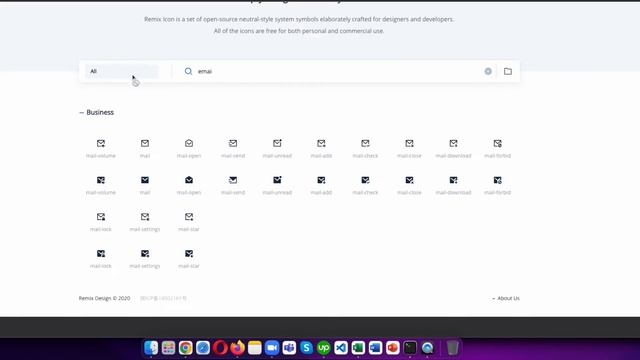Open Microsoft Word from the dock
Viewport: 640px width, 360px height.
coord(376,348)
